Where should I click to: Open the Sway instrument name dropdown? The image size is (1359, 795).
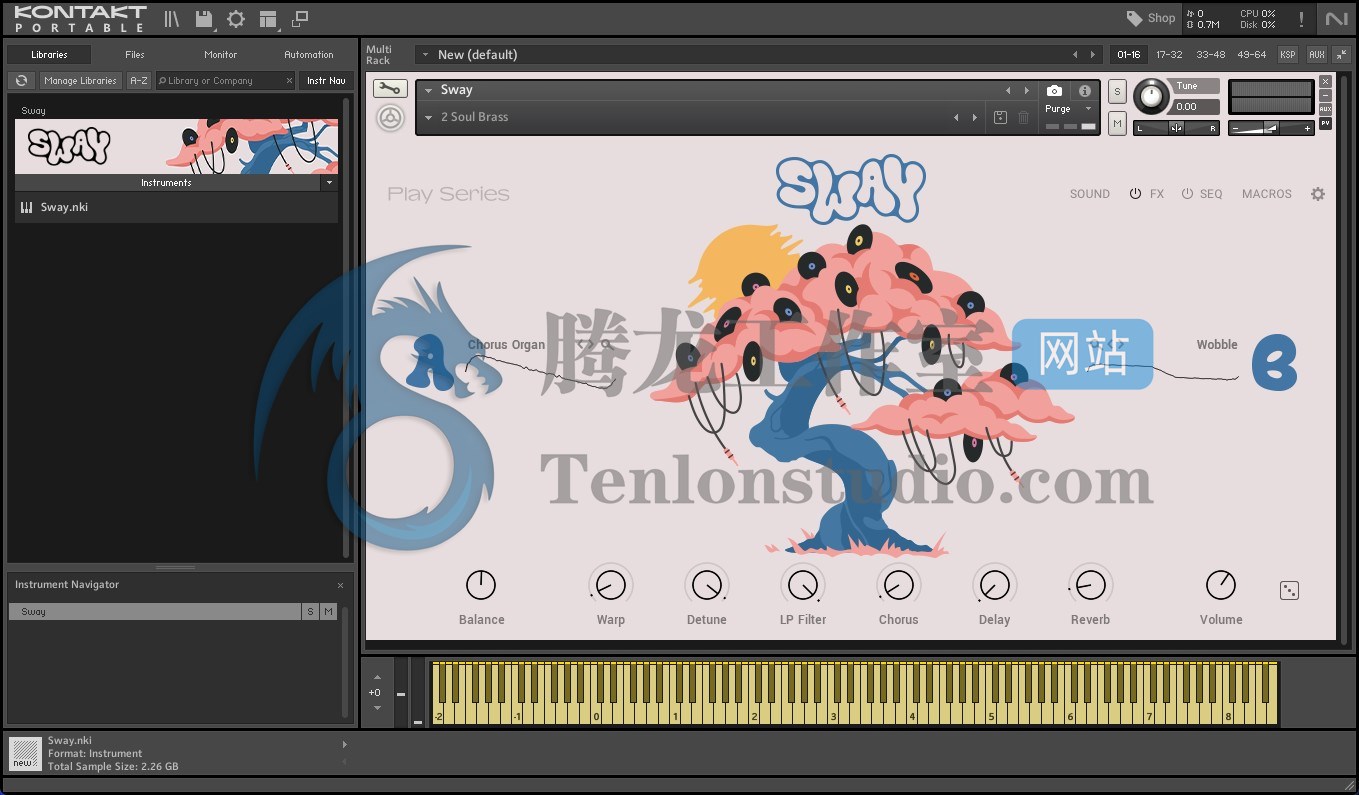428,90
